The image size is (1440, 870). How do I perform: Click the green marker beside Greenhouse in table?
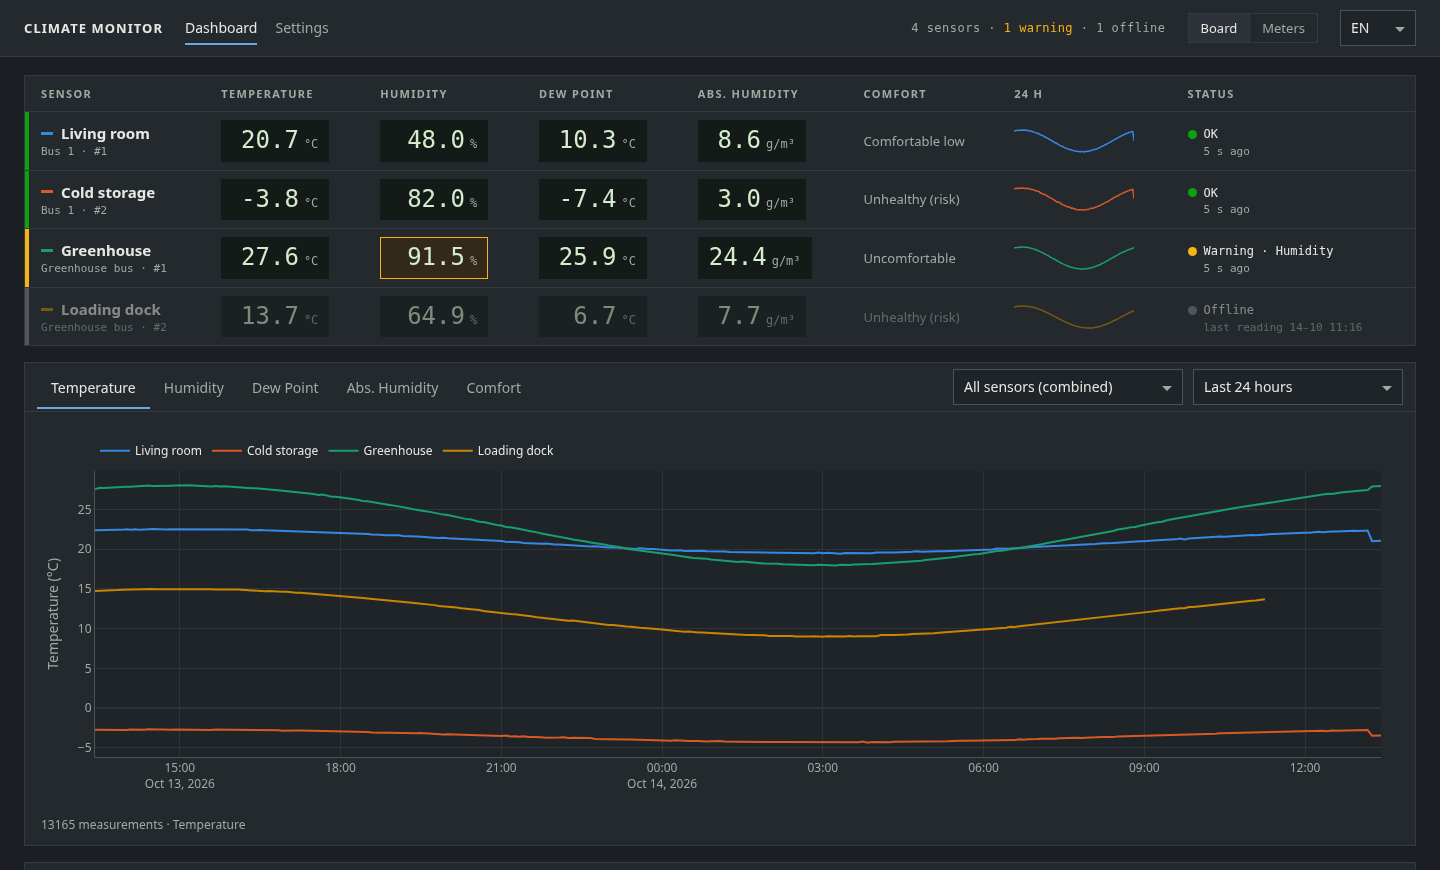tap(47, 251)
